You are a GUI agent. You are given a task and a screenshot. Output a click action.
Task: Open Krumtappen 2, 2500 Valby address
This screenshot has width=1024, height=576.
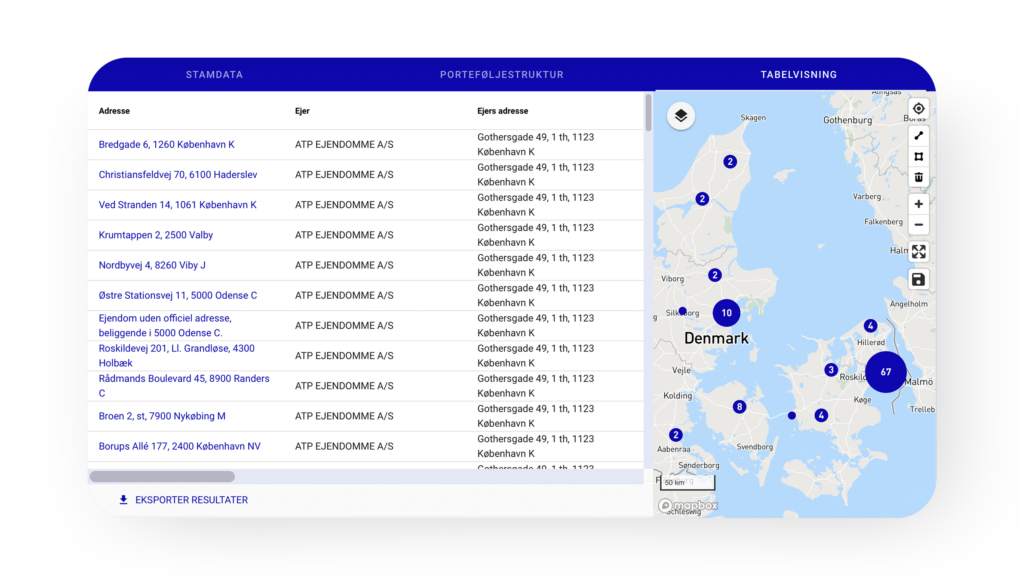[155, 235]
